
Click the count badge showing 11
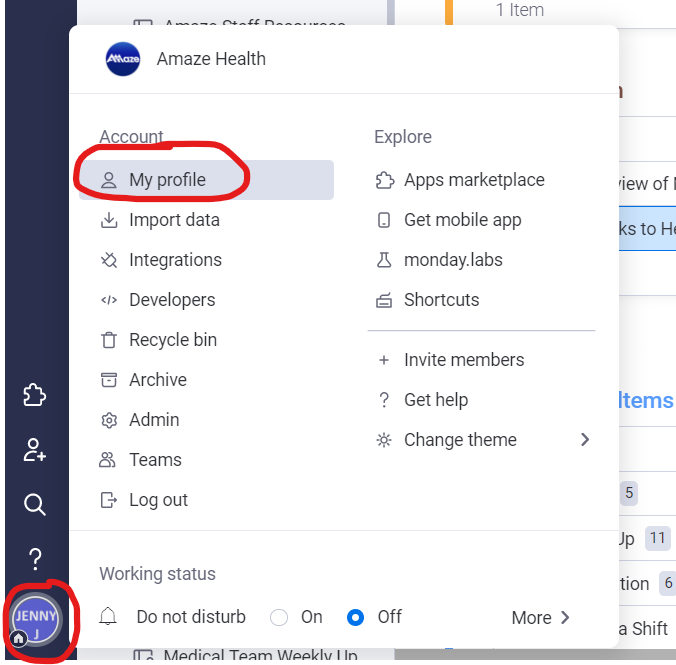(x=657, y=538)
